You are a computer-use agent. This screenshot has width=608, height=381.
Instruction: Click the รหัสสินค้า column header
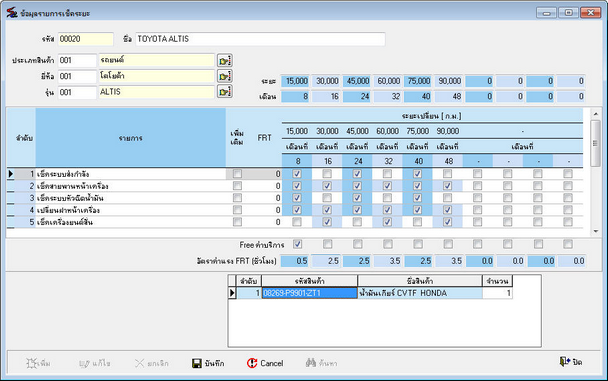click(309, 281)
